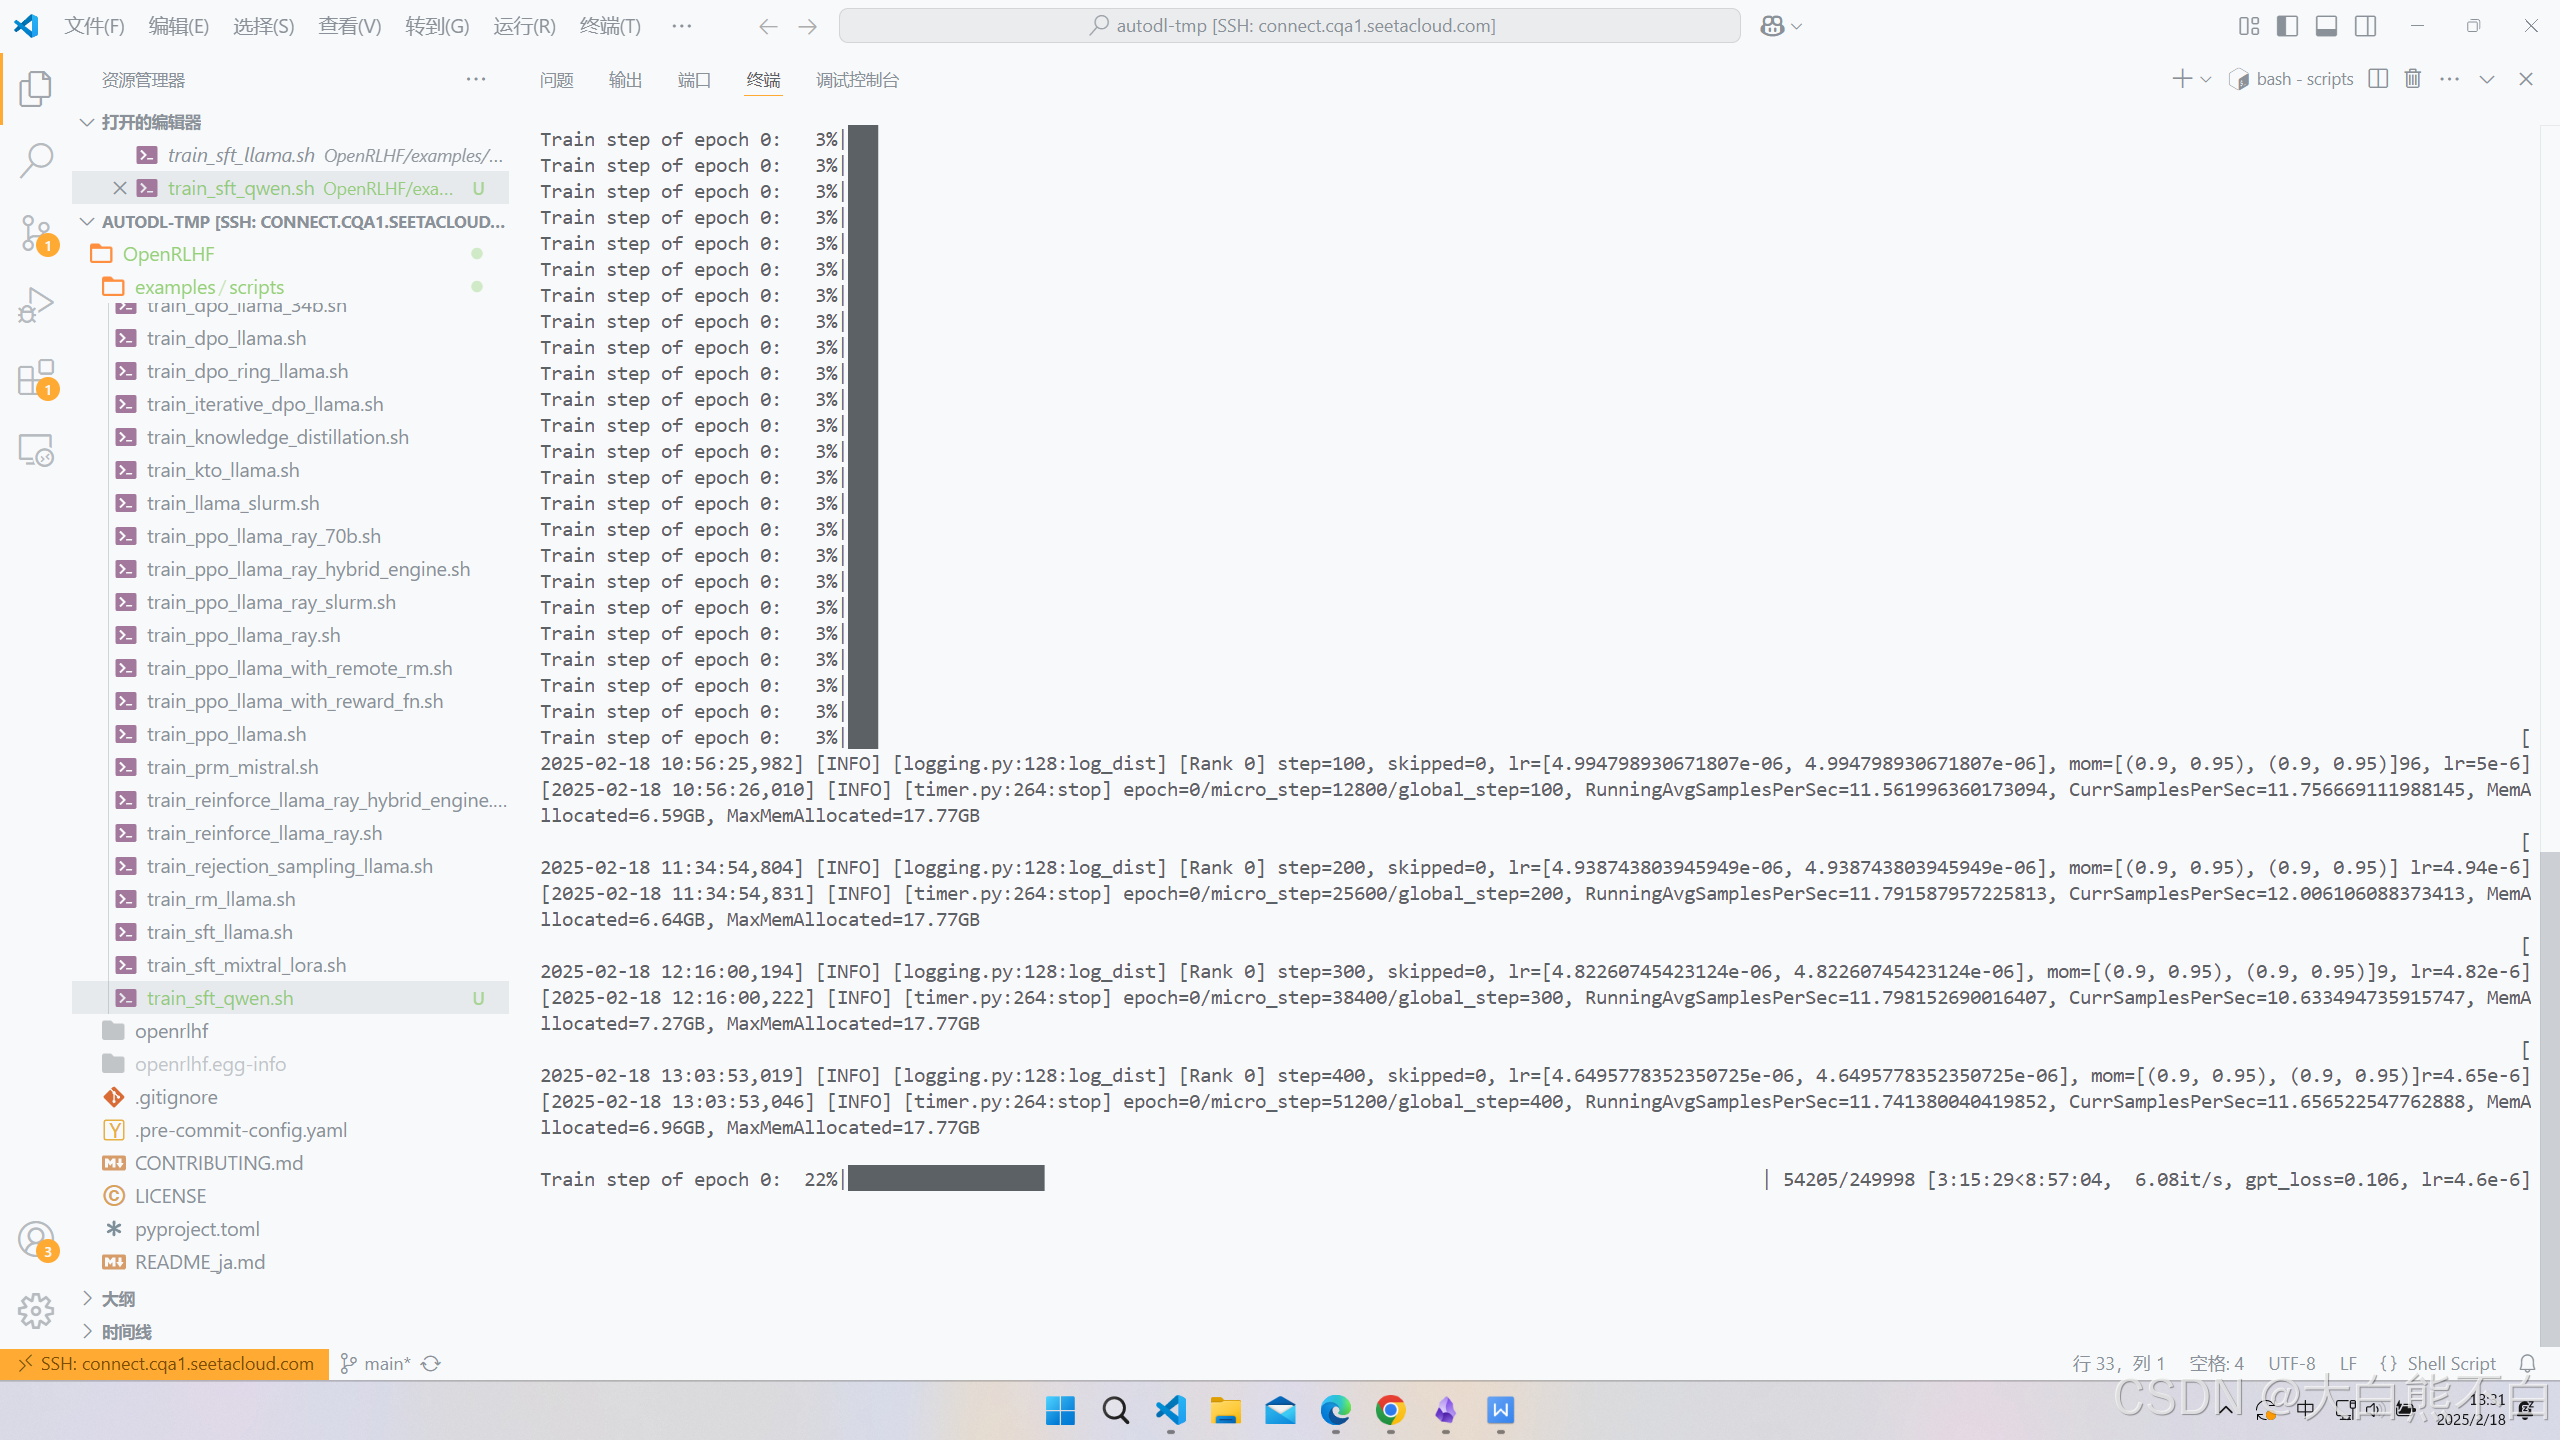The image size is (2560, 1440).
Task: Open the Manage gear icon
Action: (x=36, y=1310)
